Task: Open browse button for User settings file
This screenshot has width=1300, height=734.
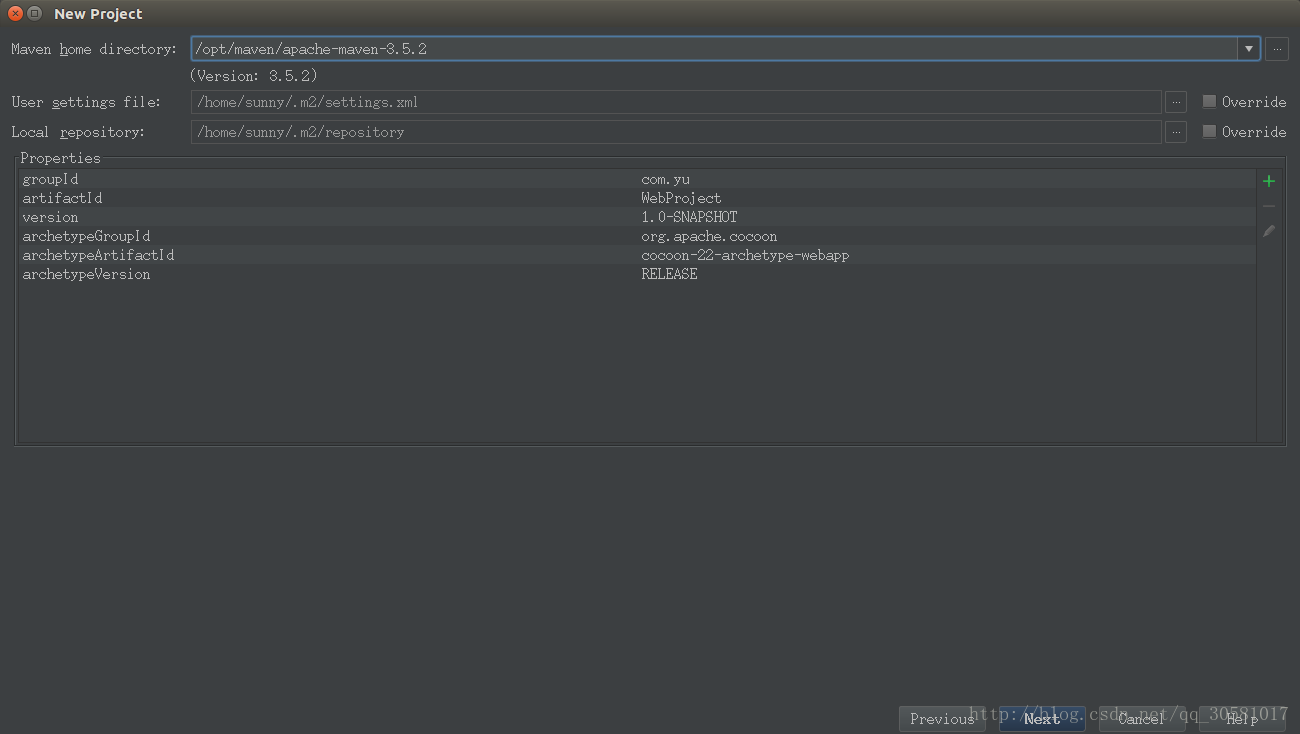Action: point(1176,102)
